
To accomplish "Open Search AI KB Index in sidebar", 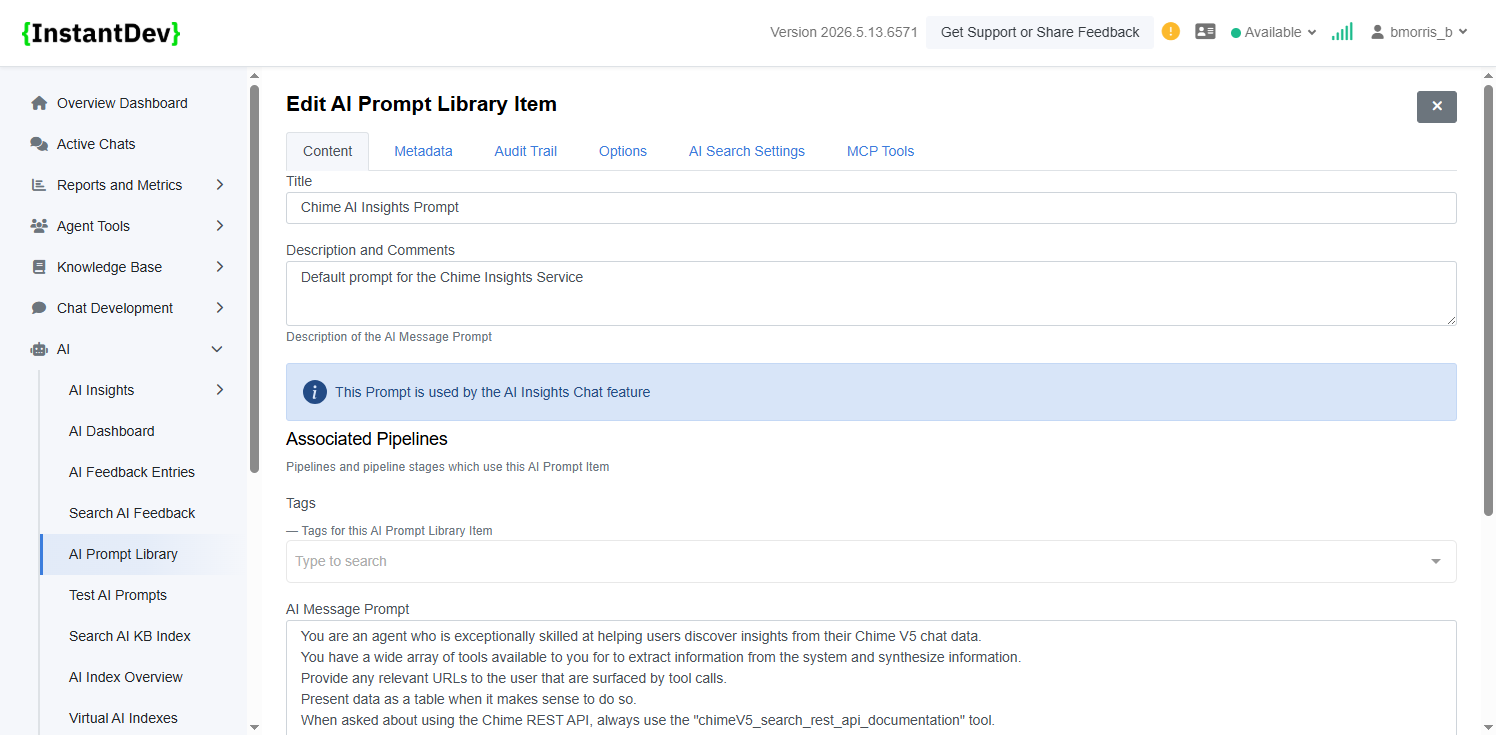I will coord(130,636).
